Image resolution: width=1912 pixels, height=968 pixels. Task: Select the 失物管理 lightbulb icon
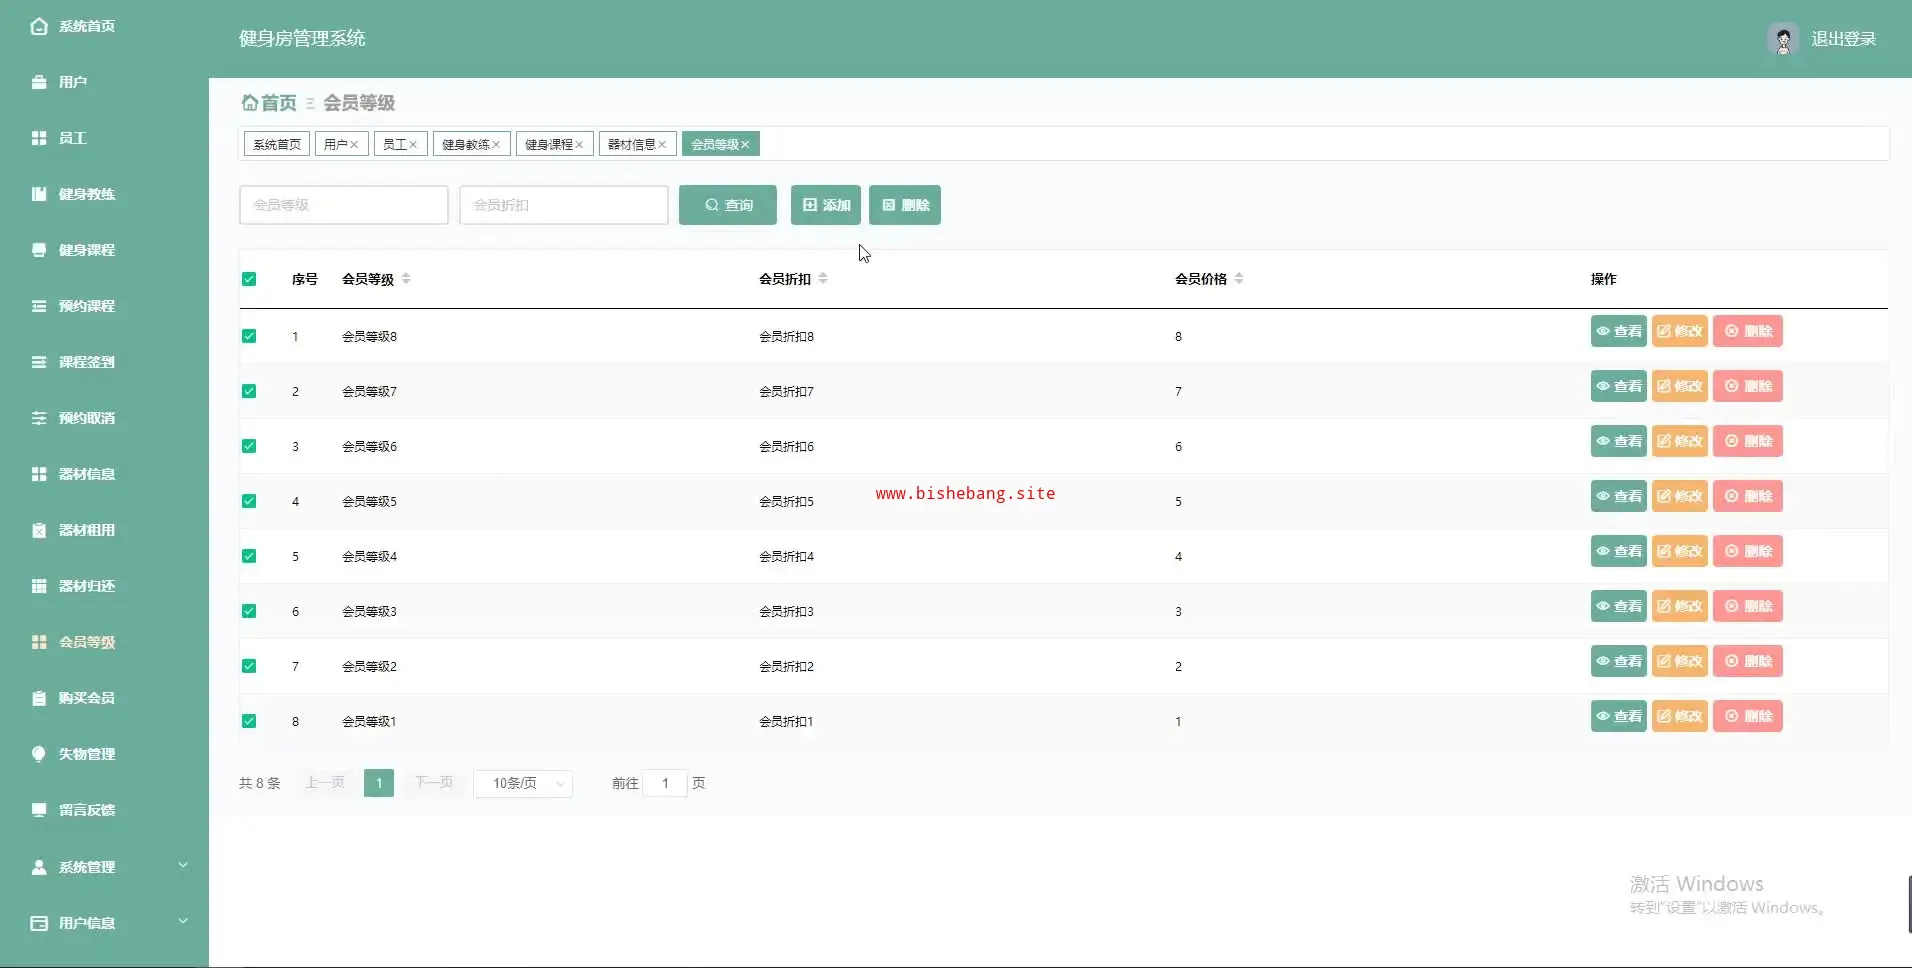(x=39, y=754)
